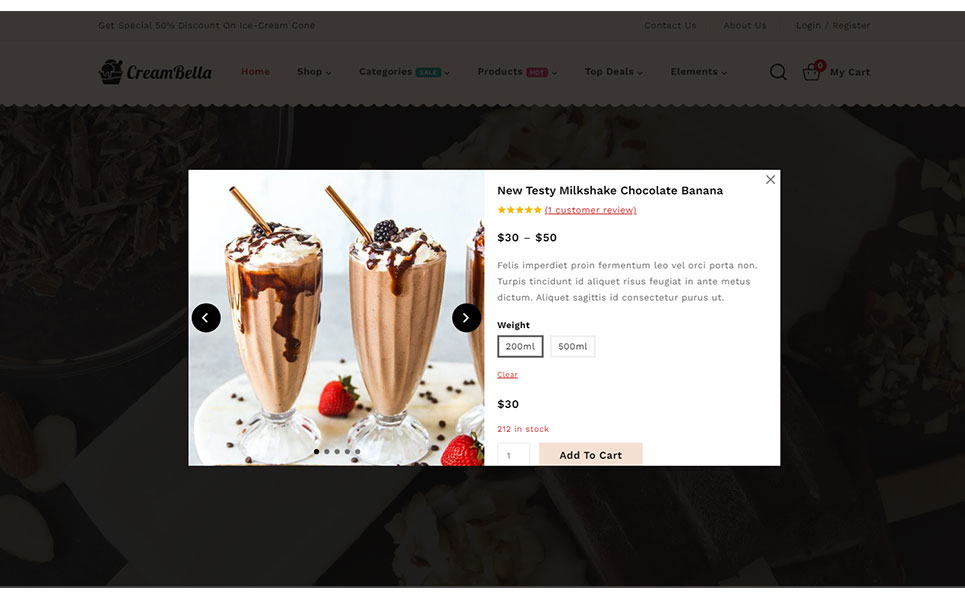
Task: Close the quick view popup
Action: point(770,180)
